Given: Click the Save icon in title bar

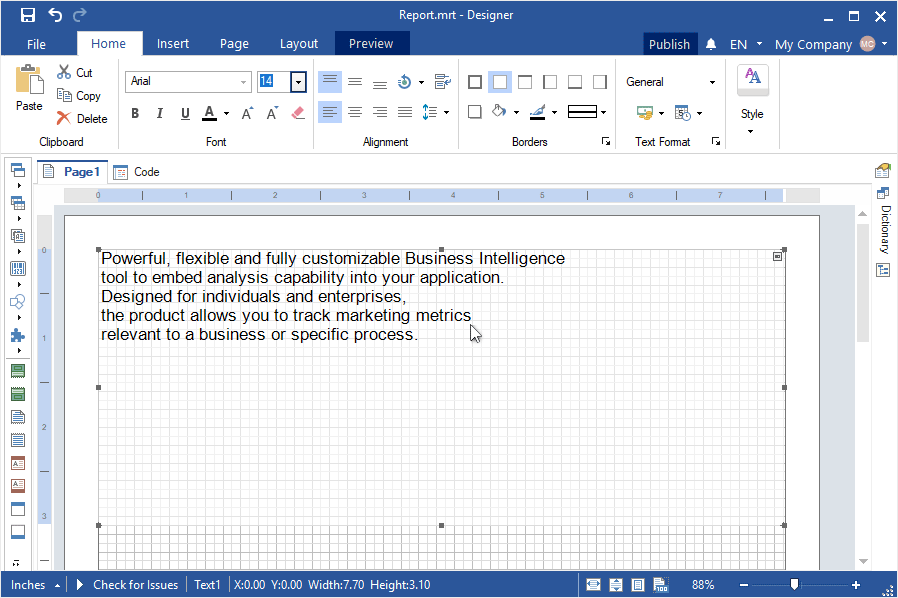Looking at the screenshot, I should (27, 15).
